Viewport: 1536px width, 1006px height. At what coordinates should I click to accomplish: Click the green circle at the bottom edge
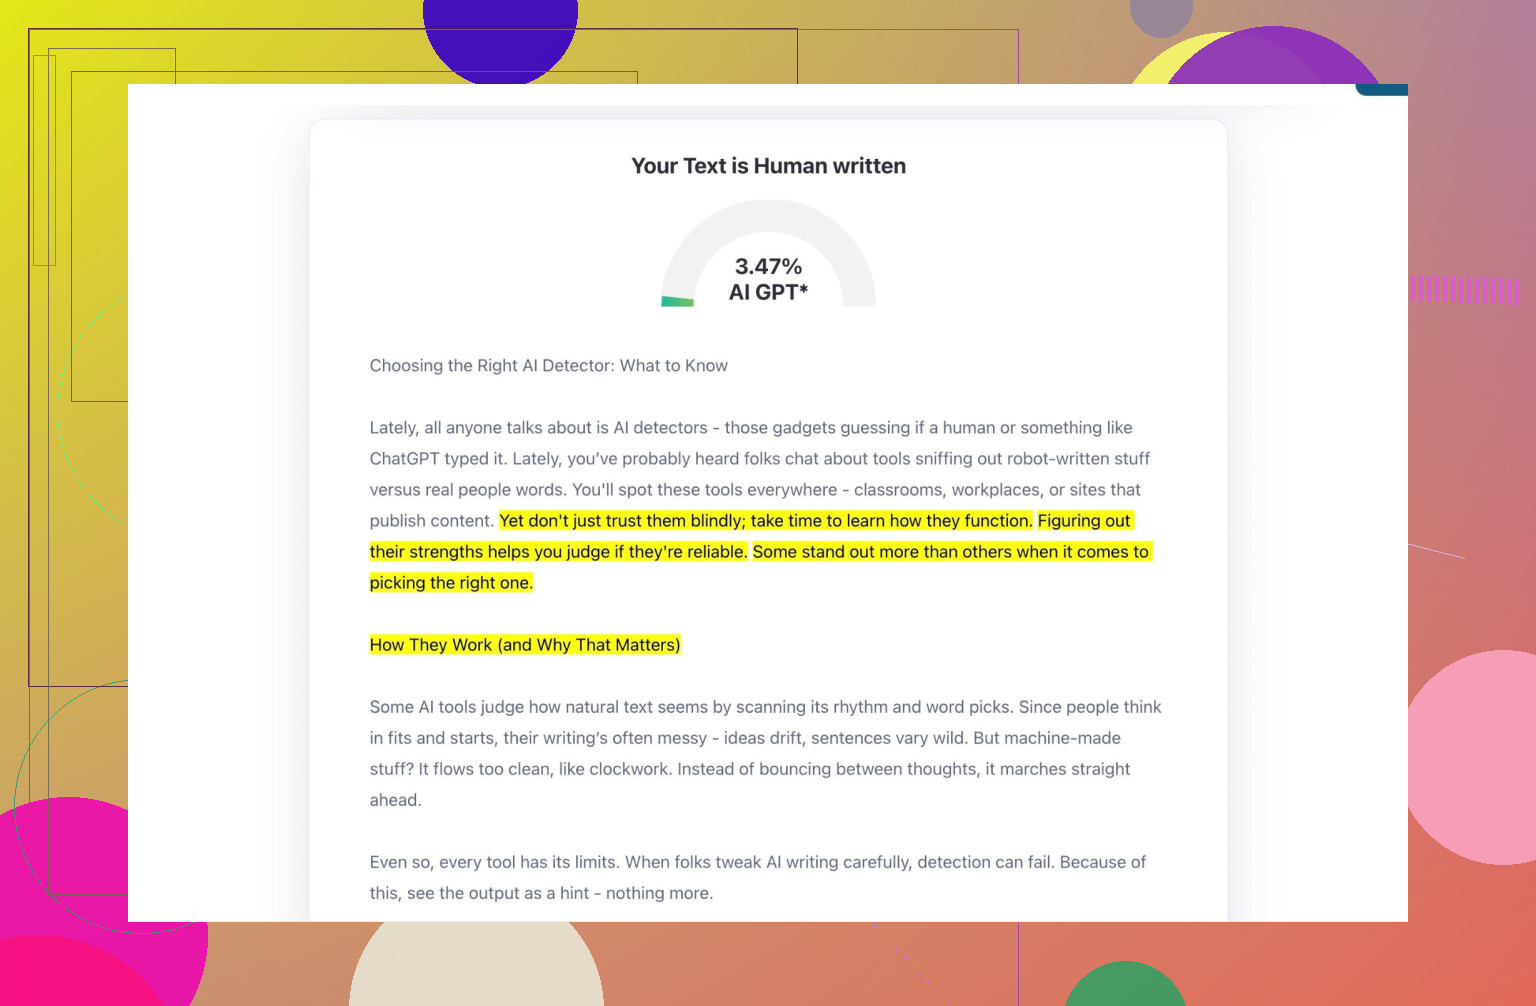pos(1124,986)
